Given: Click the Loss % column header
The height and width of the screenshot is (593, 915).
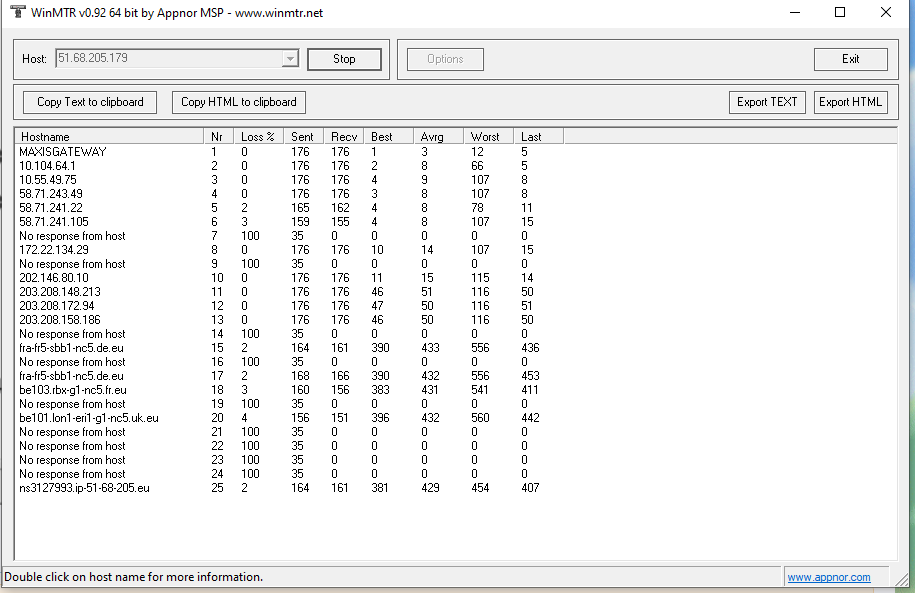Looking at the screenshot, I should pos(257,137).
